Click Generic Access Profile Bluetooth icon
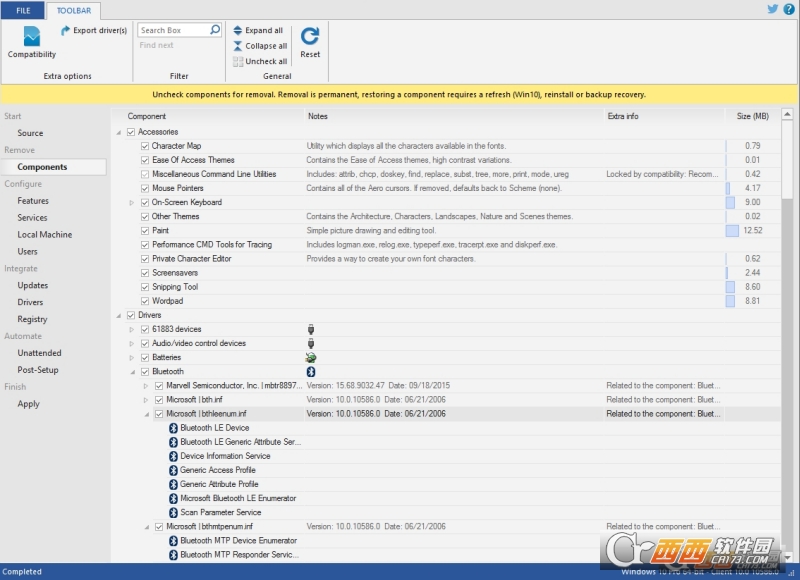800x580 pixels. click(173, 470)
